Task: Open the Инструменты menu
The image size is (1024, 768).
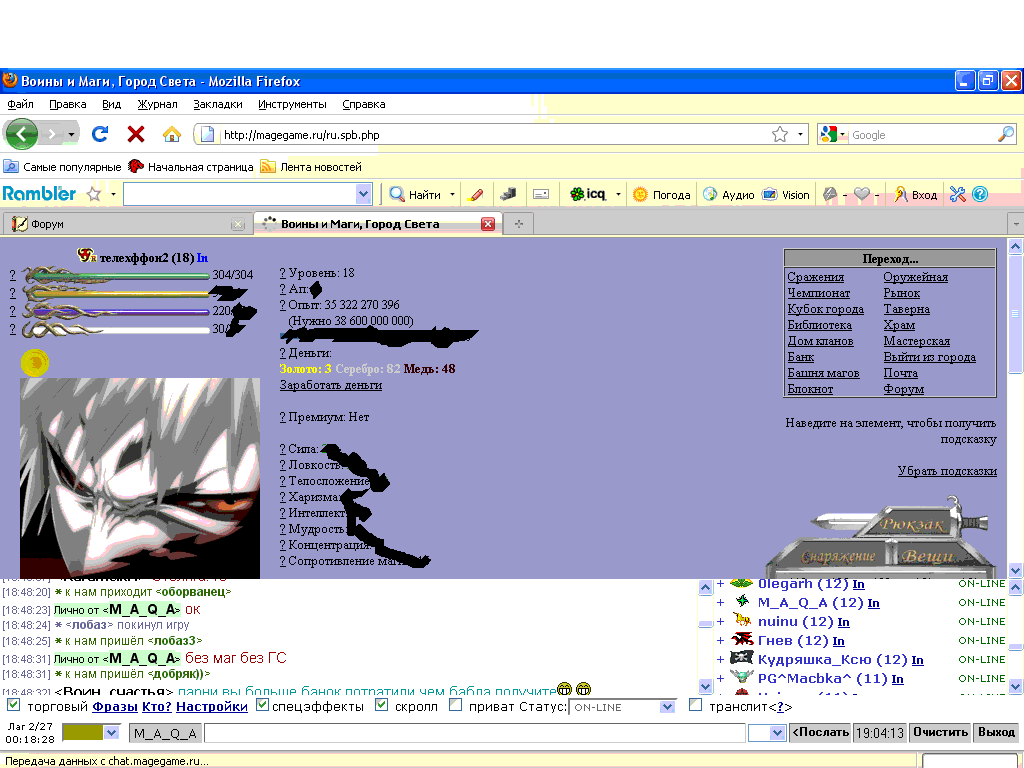Action: click(x=292, y=104)
